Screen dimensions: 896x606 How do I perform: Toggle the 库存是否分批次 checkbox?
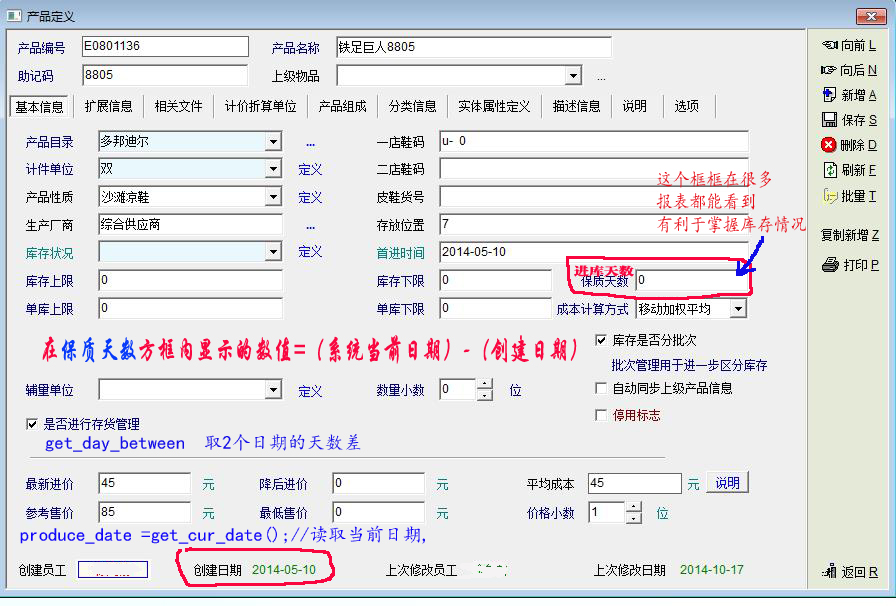click(601, 340)
